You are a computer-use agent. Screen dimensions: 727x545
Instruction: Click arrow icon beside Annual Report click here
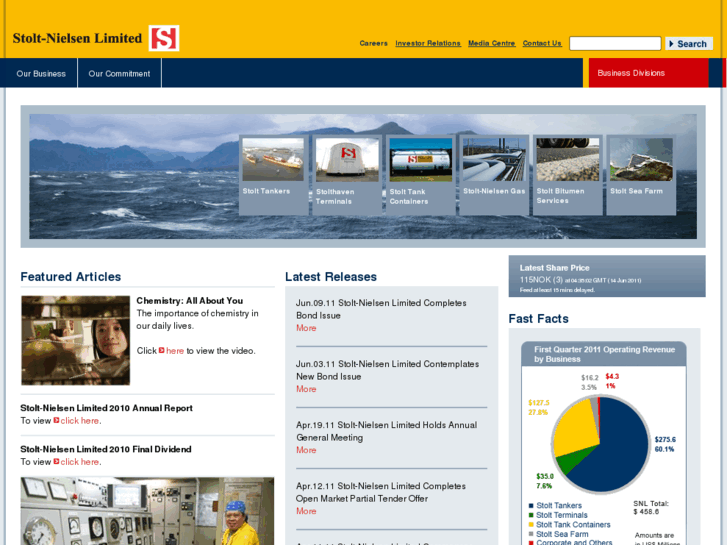[56, 420]
